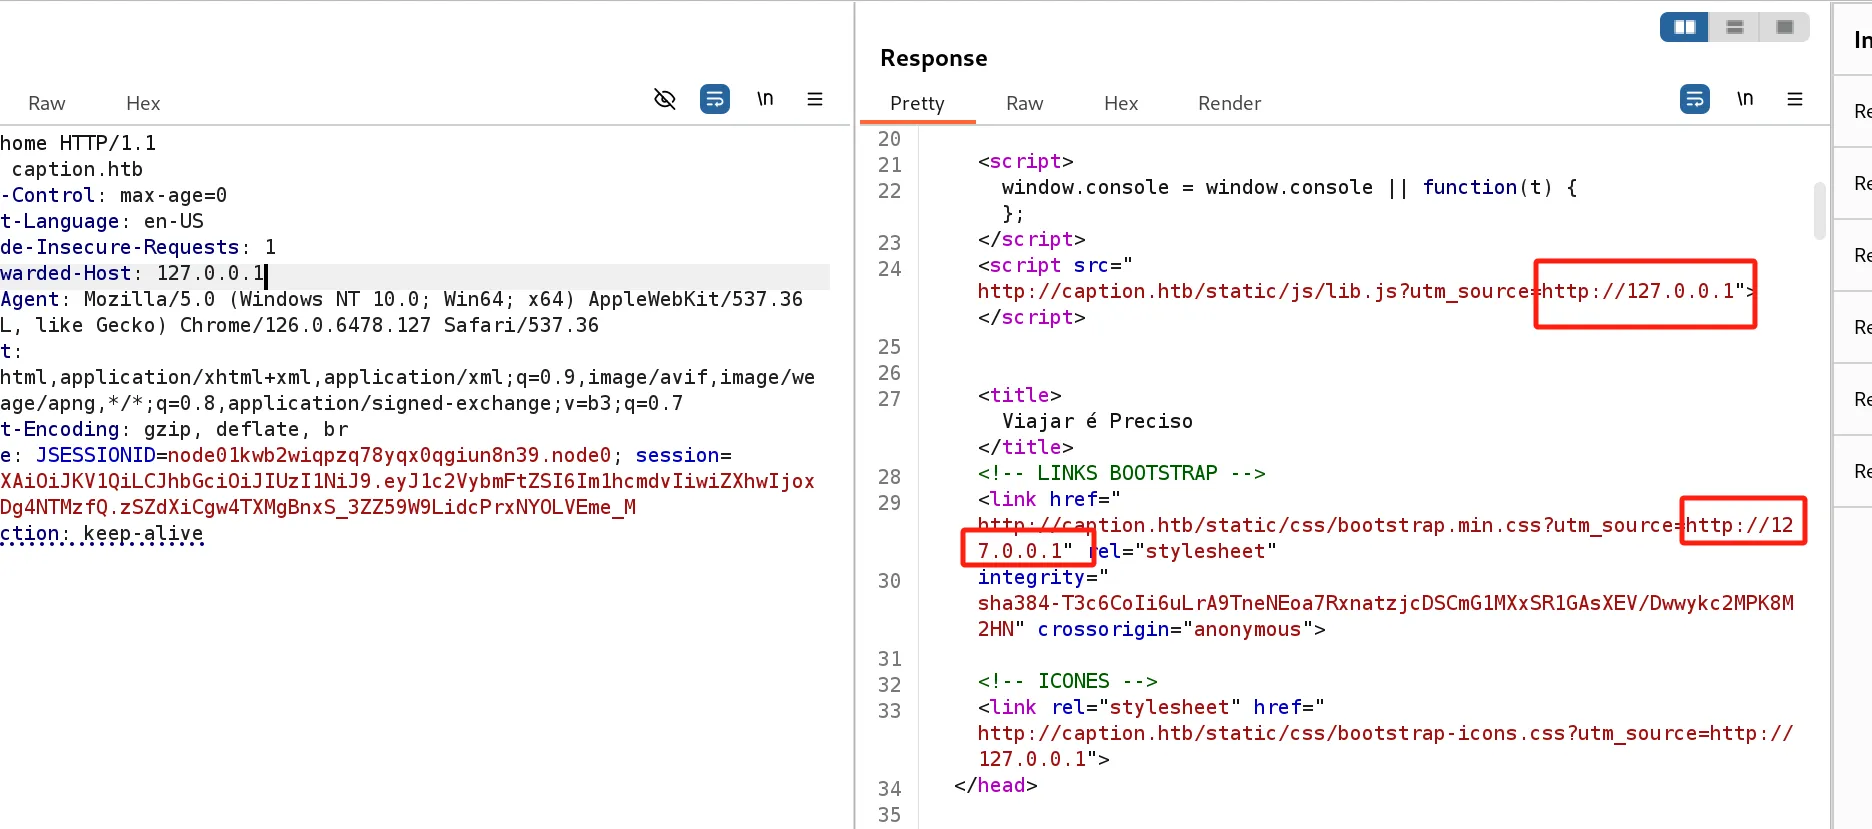Click the closing </head> tag line
The height and width of the screenshot is (829, 1872).
point(996,785)
